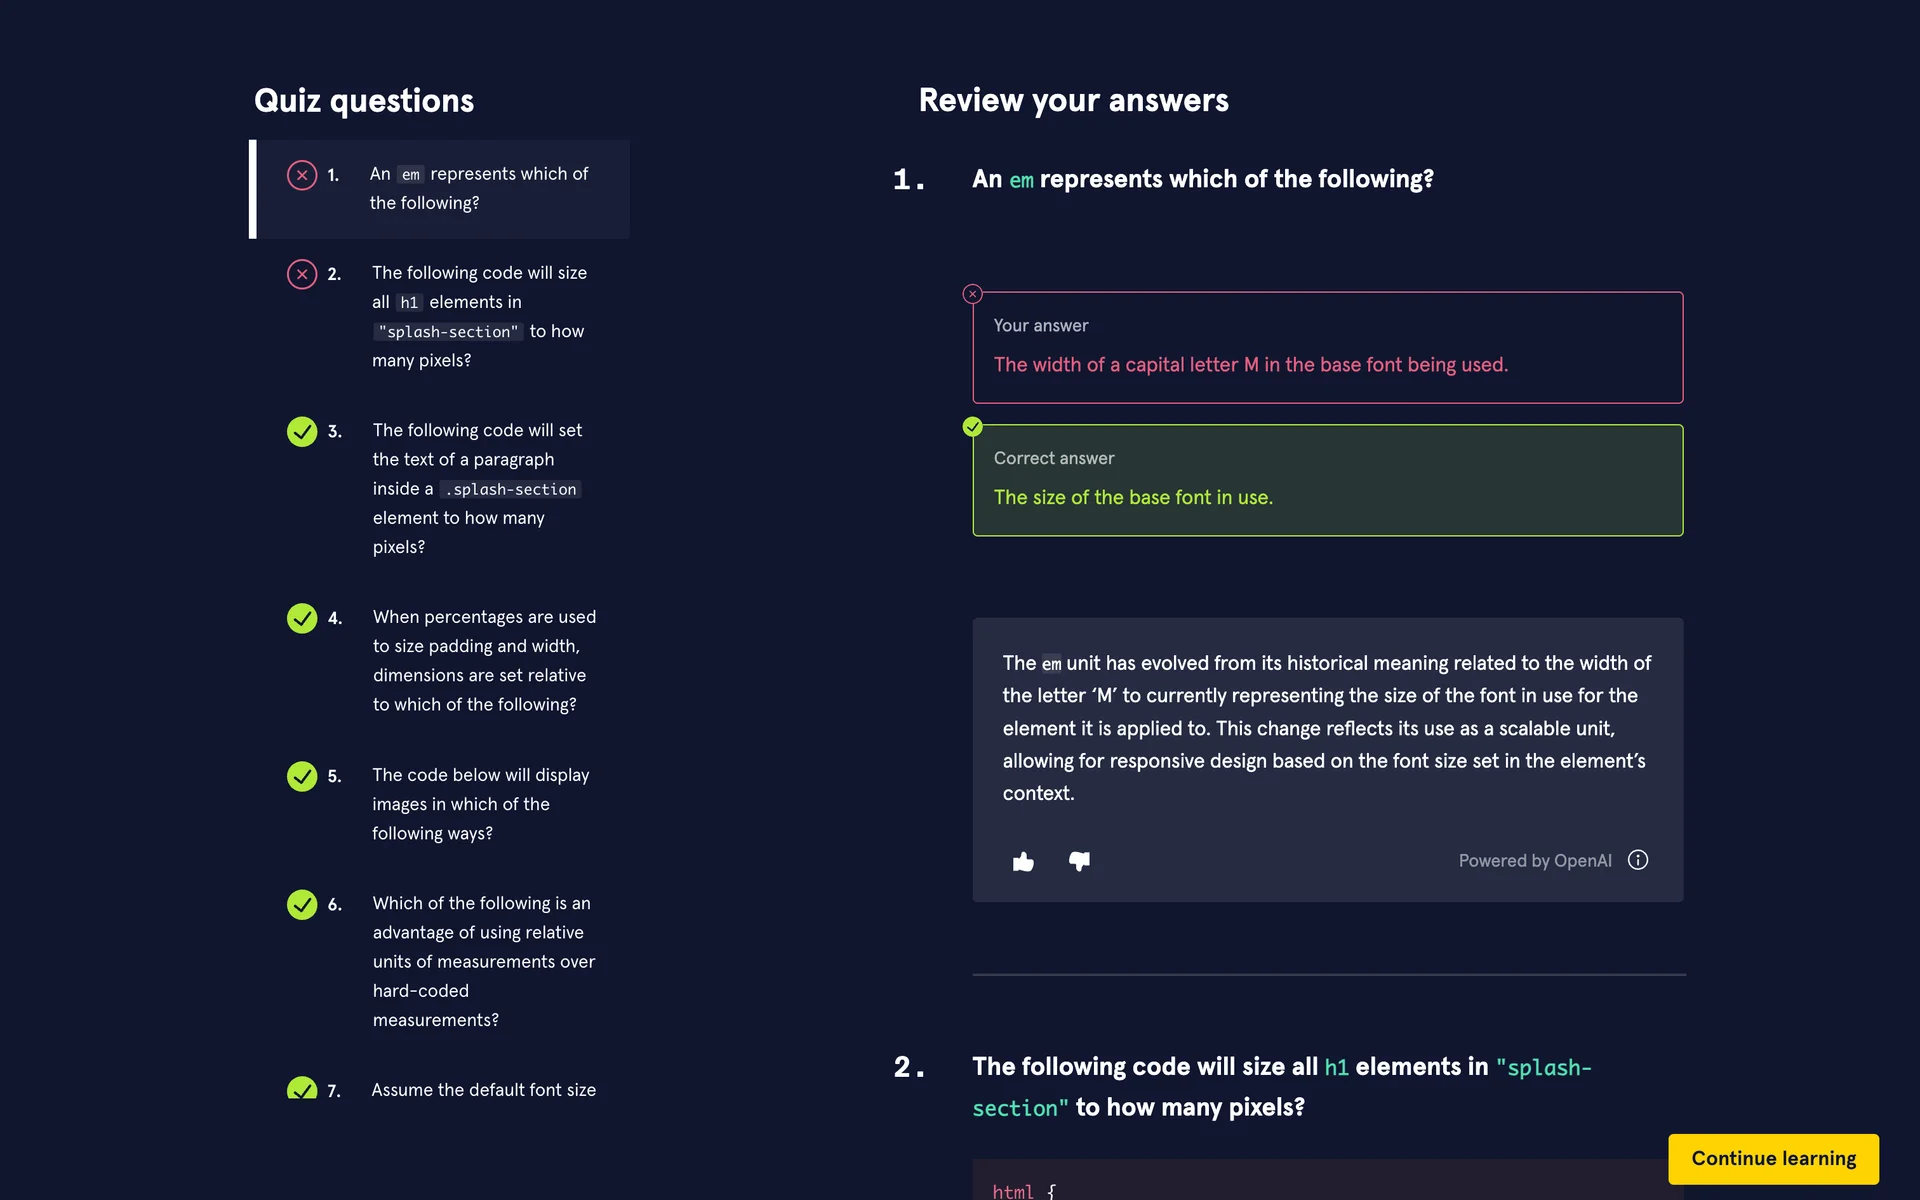Image resolution: width=1920 pixels, height=1200 pixels.
Task: Open the Powered by OpenAI info icon
Action: click(1638, 860)
